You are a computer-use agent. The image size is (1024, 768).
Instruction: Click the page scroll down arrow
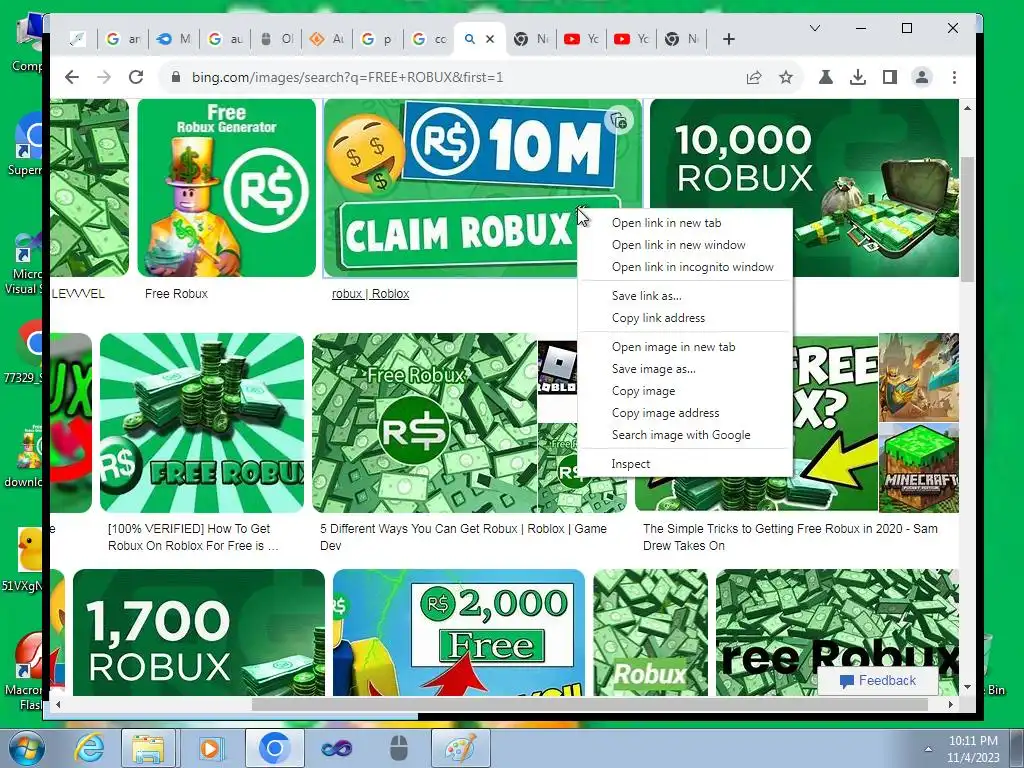[x=967, y=687]
